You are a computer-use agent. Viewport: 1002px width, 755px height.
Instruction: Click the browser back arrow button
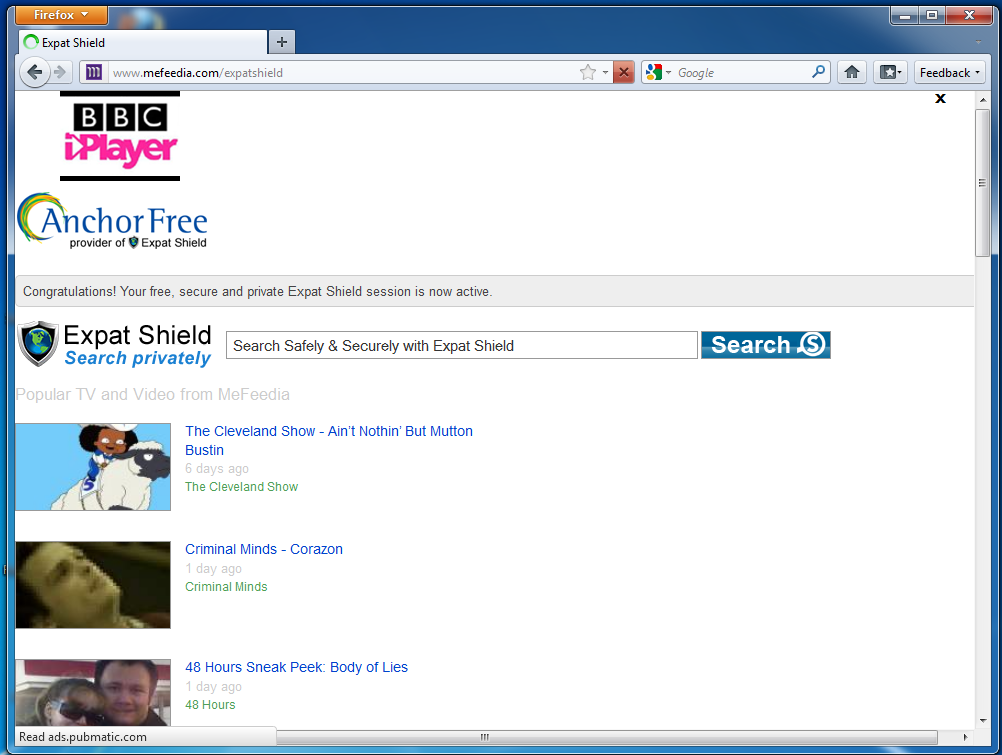coord(34,72)
